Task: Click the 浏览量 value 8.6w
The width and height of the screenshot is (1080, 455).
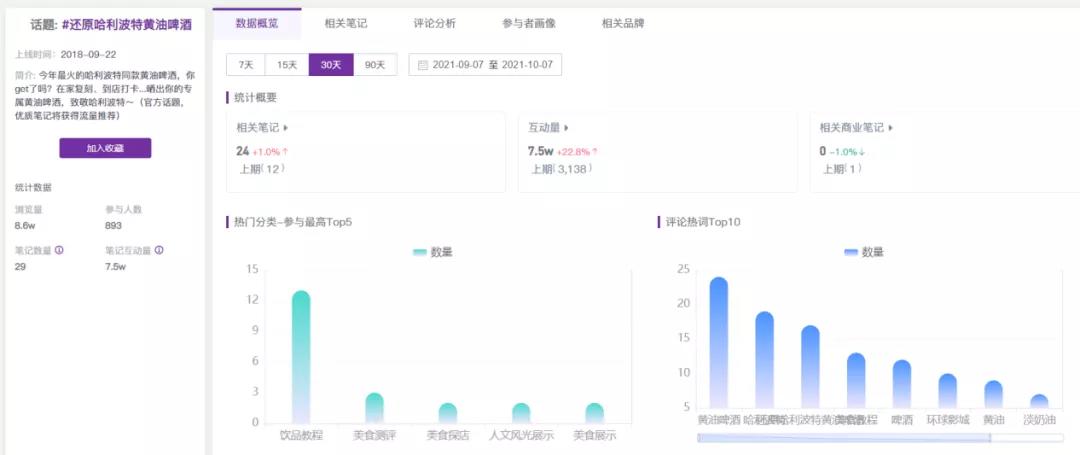Action: [25, 226]
